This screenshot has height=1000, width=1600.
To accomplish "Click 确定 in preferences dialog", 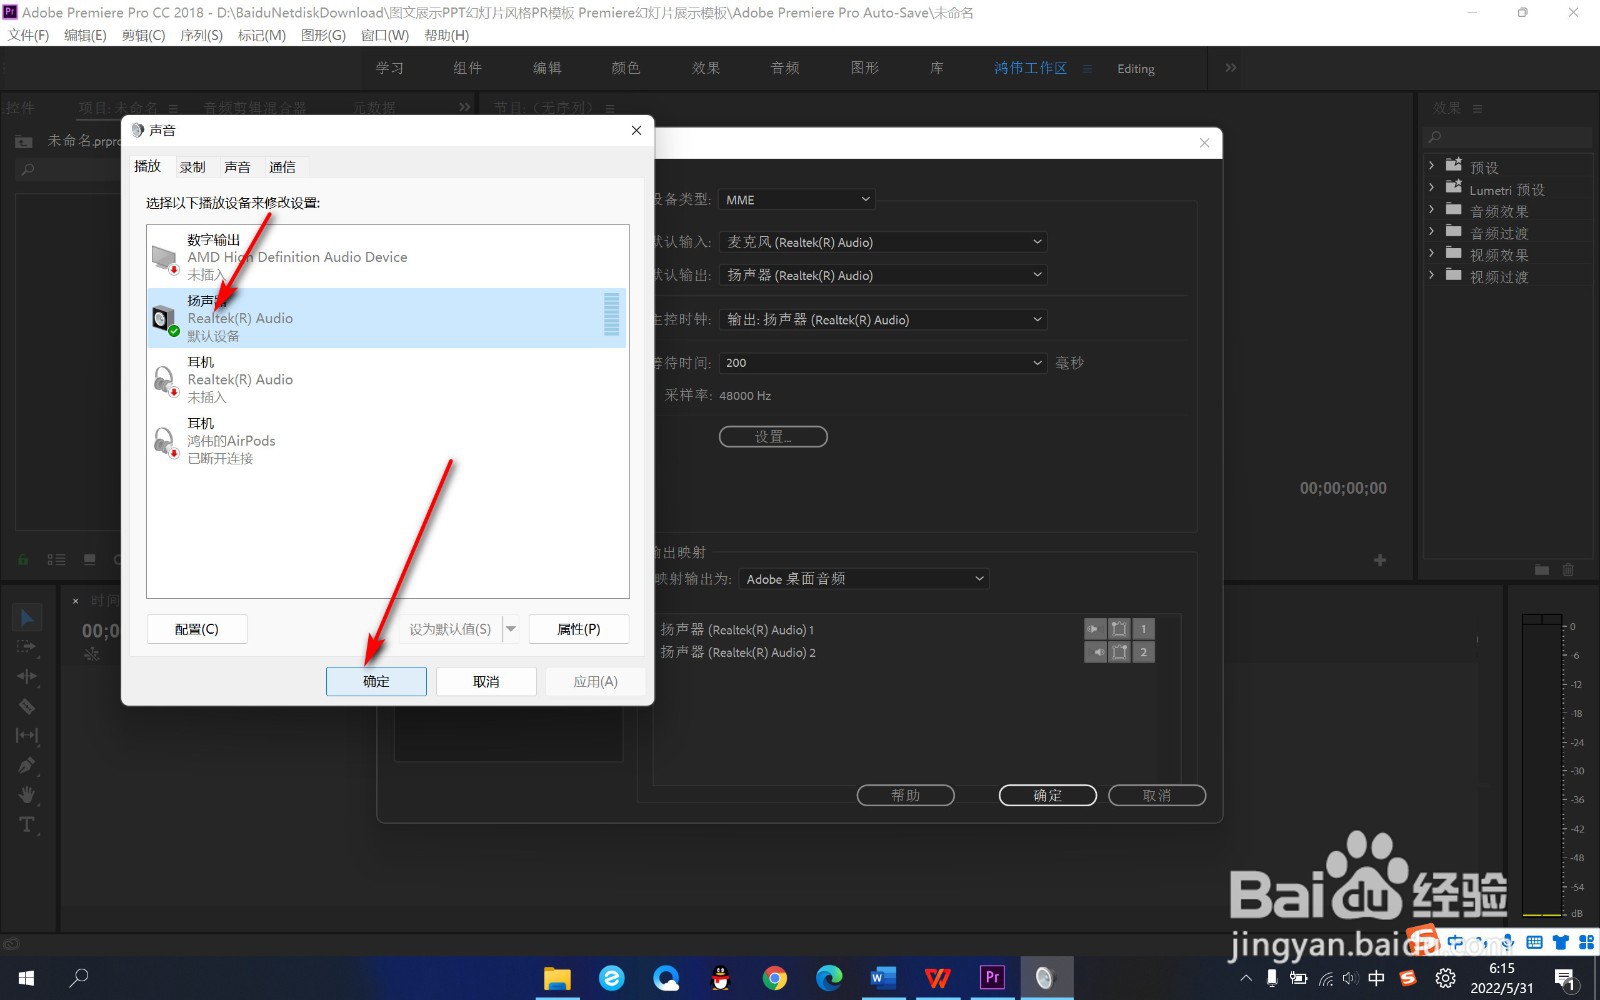I will [1048, 795].
